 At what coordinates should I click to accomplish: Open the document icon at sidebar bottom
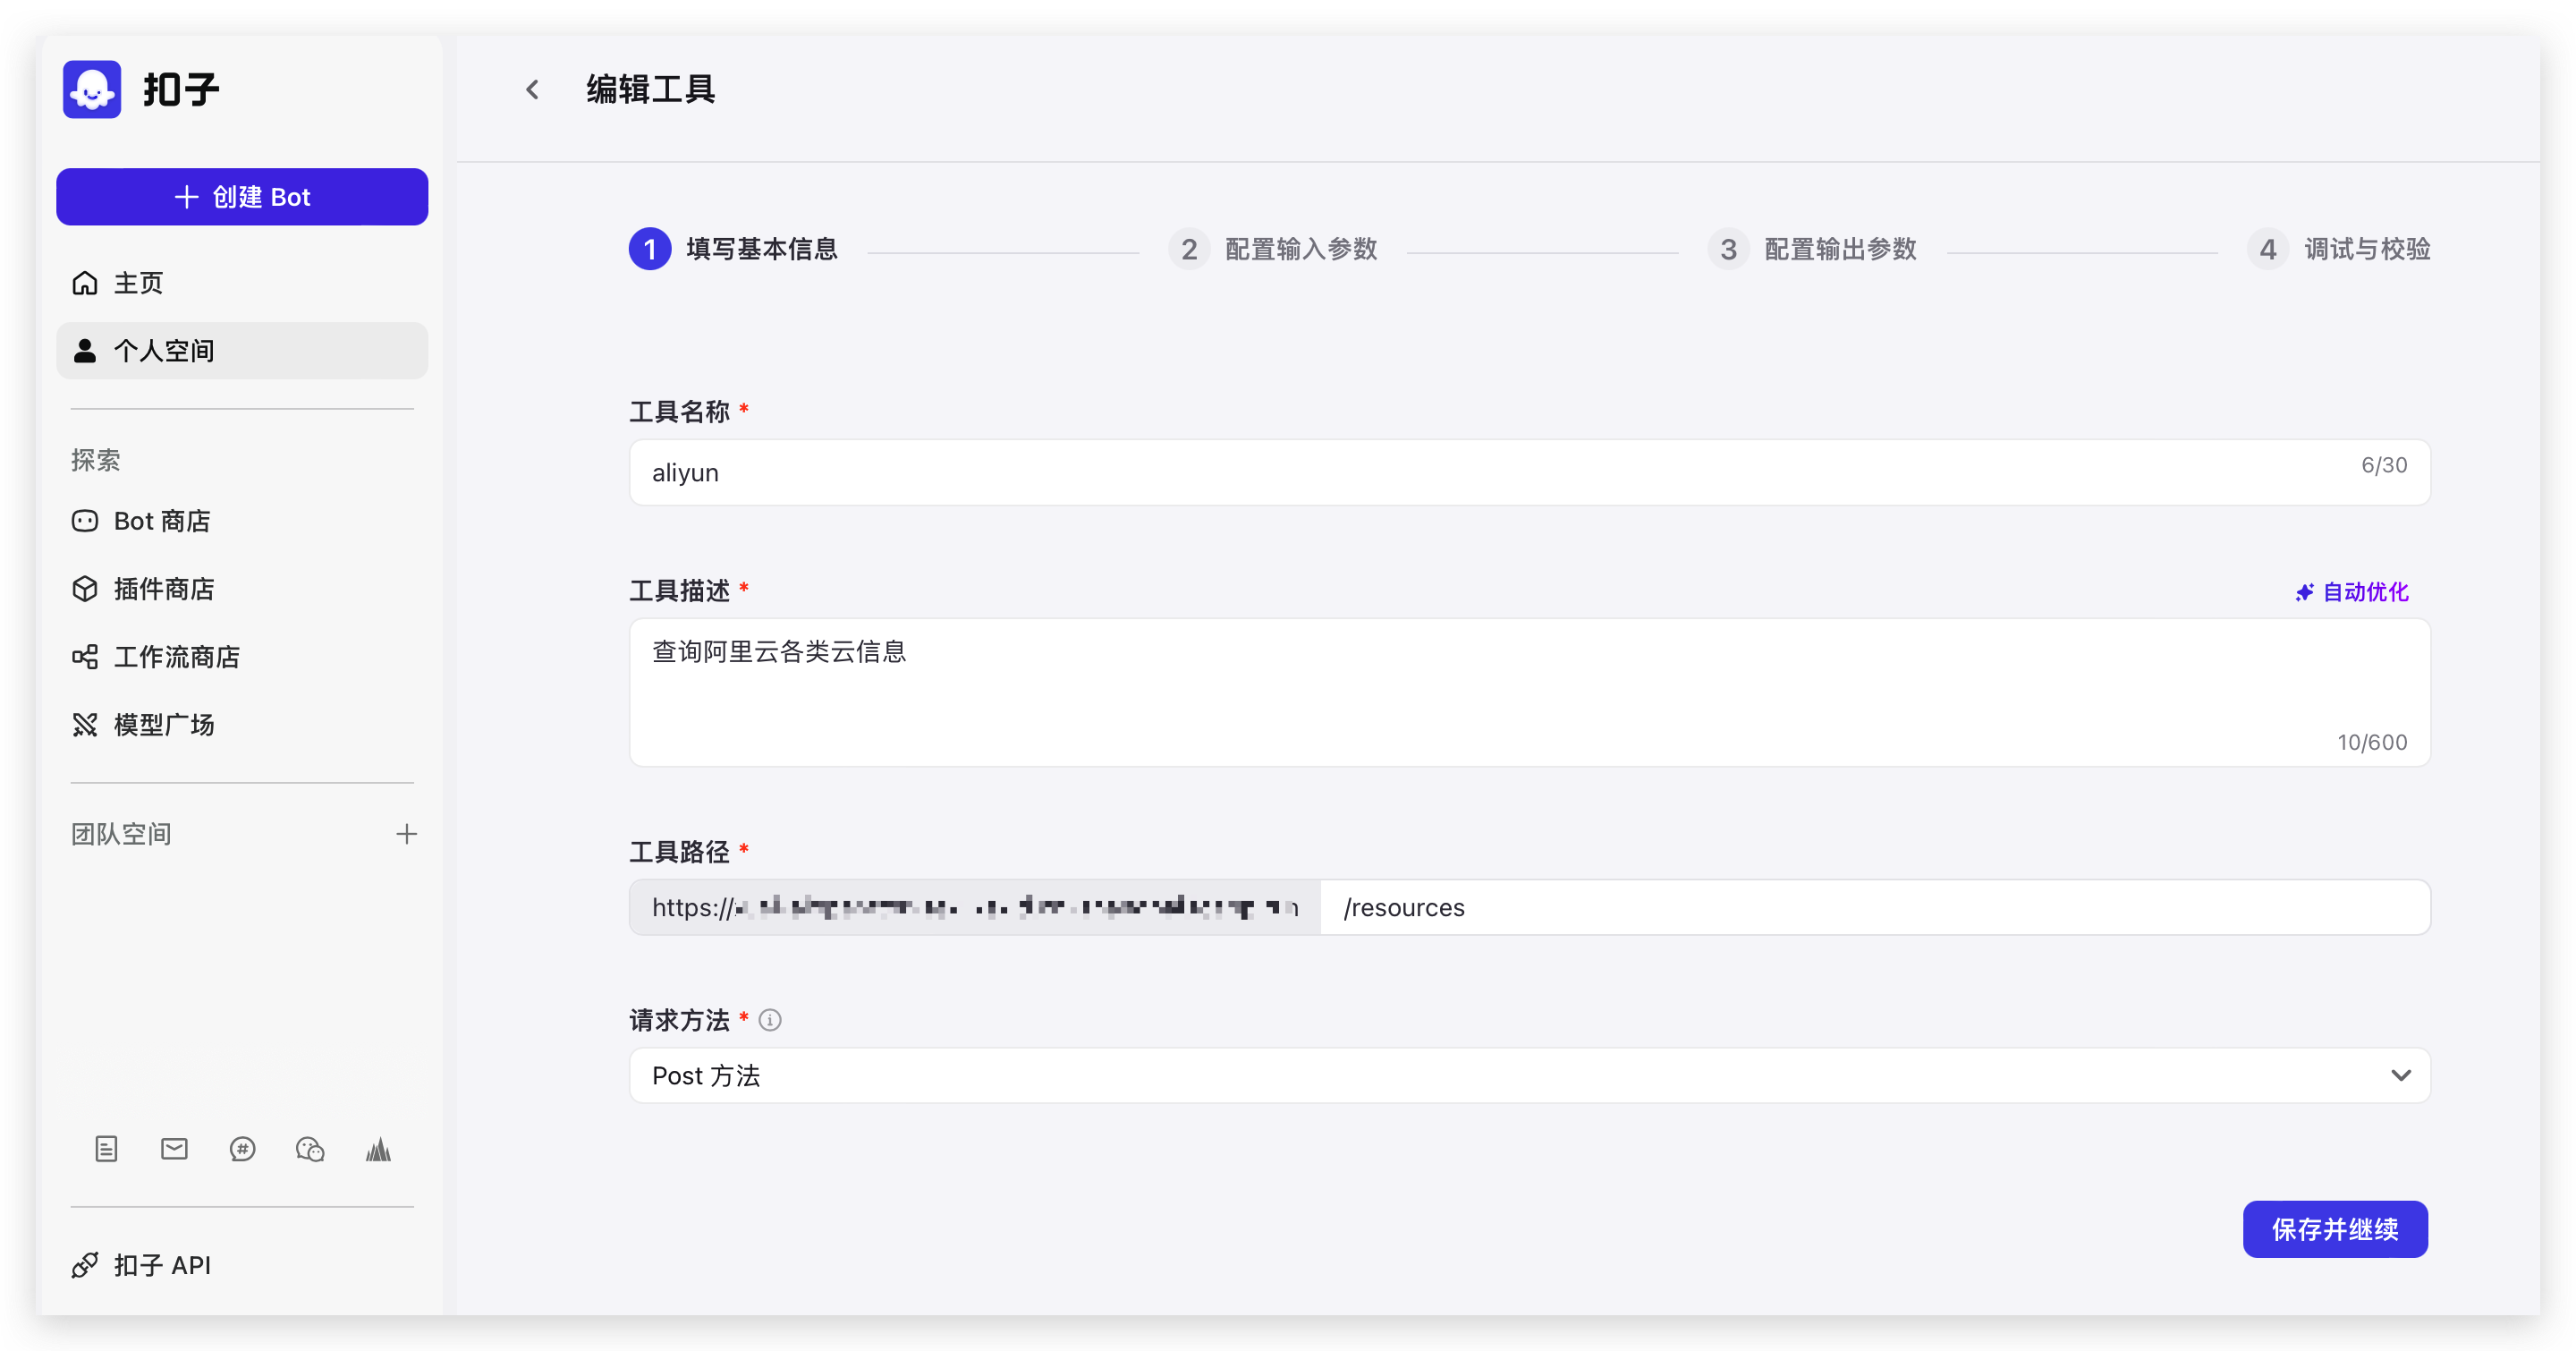click(106, 1149)
